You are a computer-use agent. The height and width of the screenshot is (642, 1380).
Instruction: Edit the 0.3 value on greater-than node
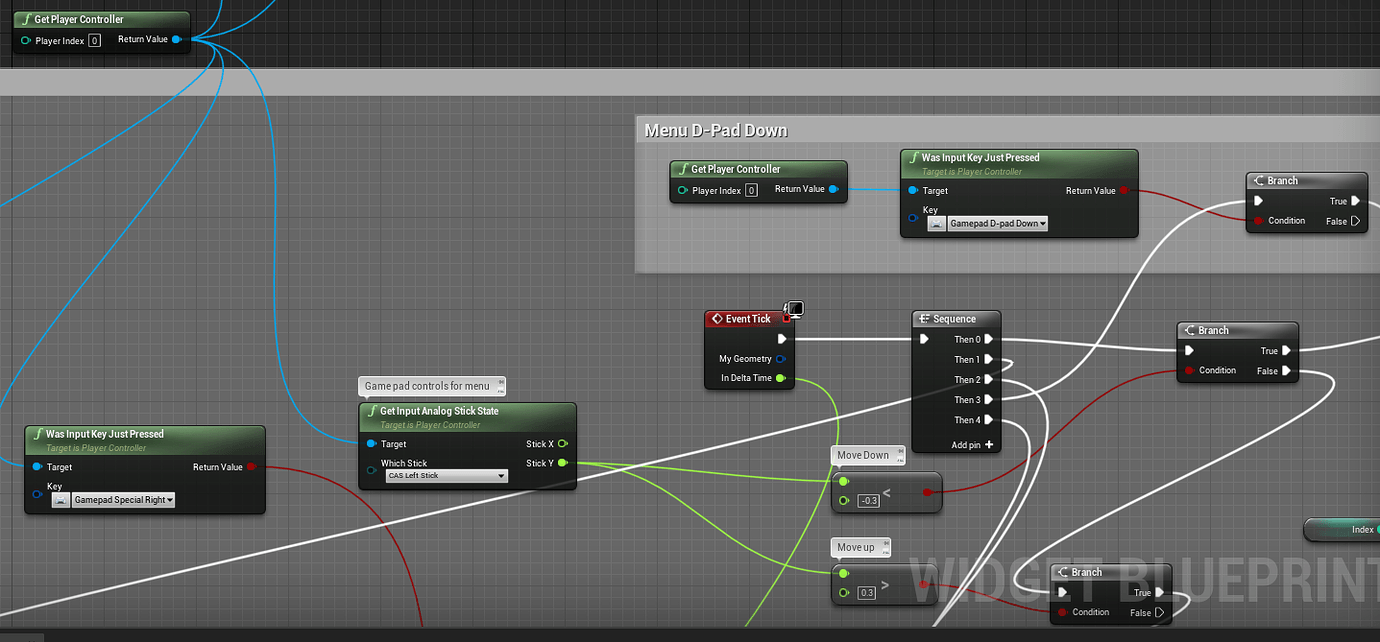tap(866, 593)
